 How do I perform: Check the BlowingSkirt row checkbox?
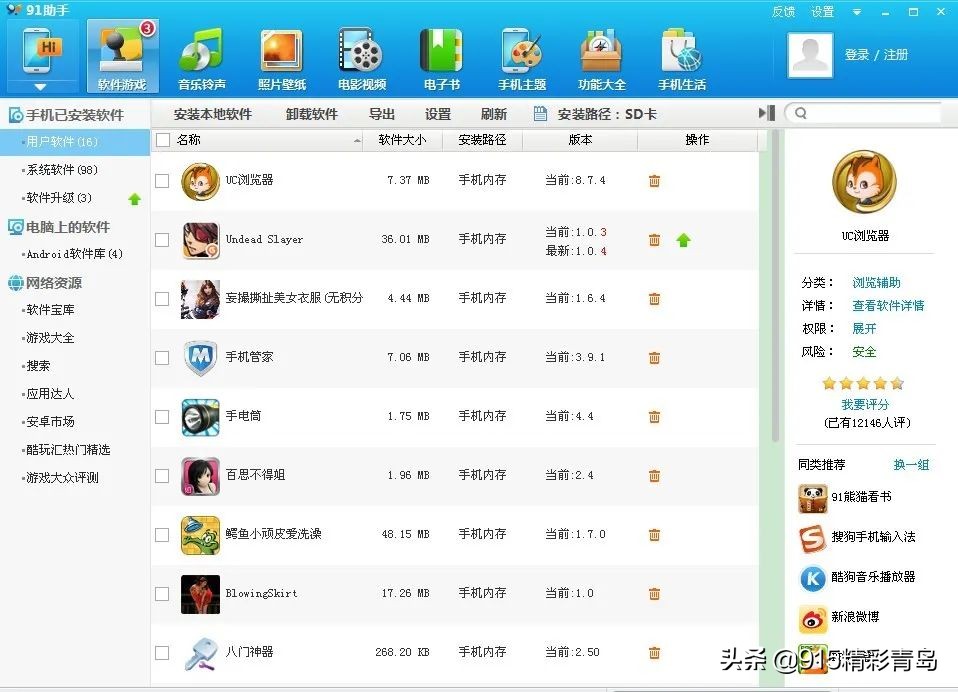point(162,594)
